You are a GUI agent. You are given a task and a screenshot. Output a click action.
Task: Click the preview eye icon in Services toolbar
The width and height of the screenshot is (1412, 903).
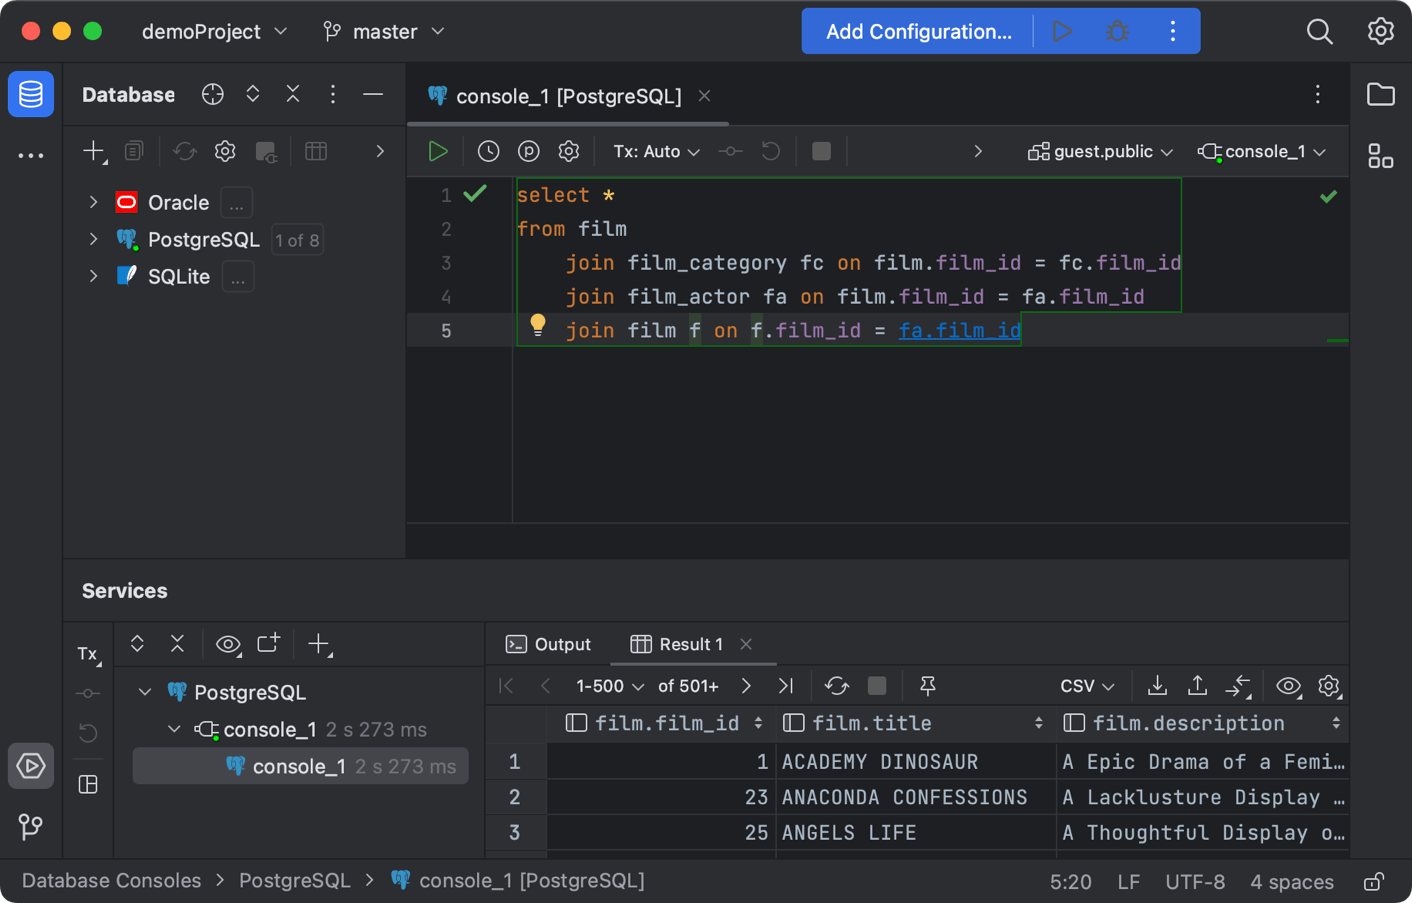click(228, 645)
